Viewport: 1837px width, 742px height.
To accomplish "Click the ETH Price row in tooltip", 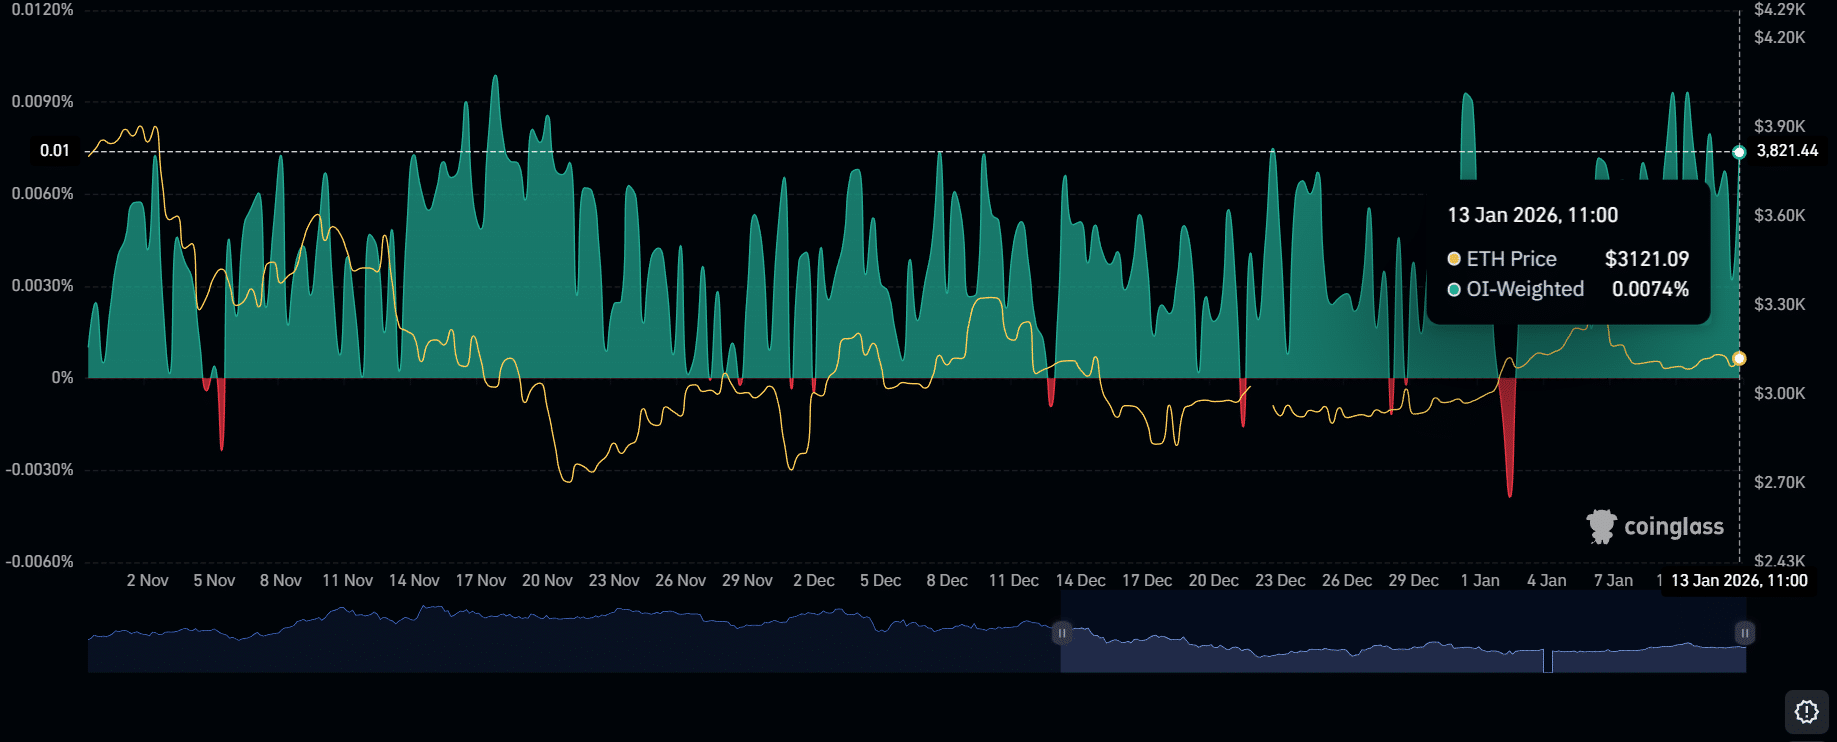I will 1567,259.
